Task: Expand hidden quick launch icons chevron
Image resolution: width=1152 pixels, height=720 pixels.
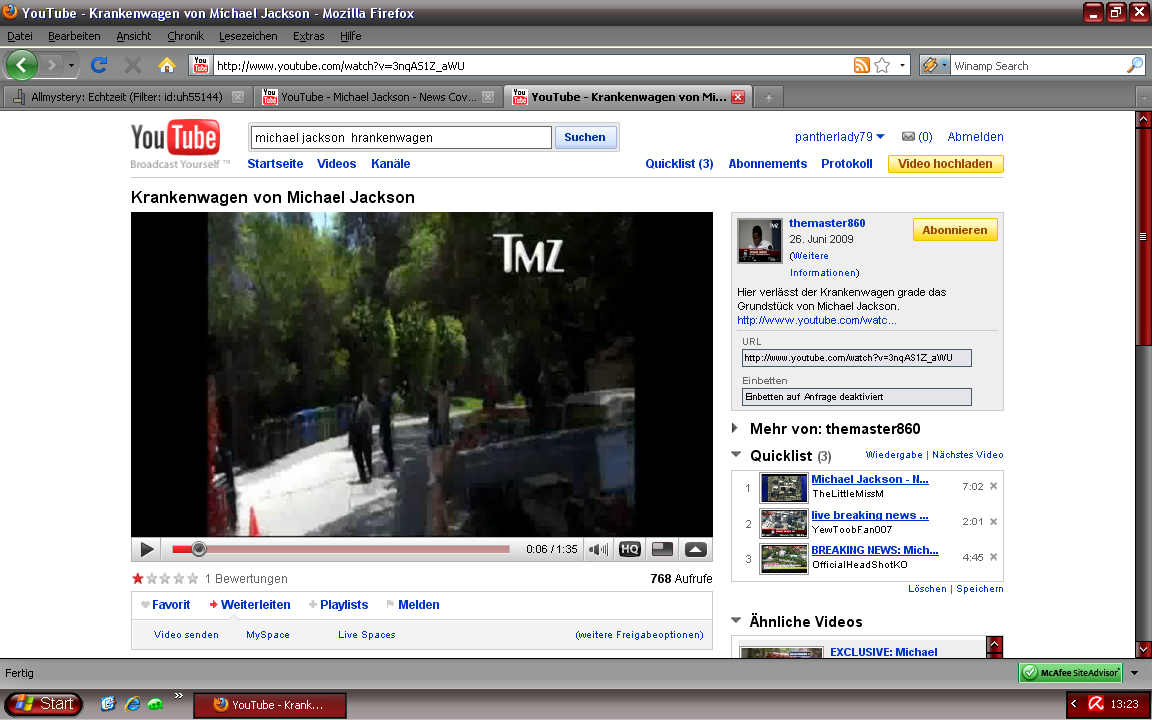Action: pyautogui.click(x=179, y=695)
